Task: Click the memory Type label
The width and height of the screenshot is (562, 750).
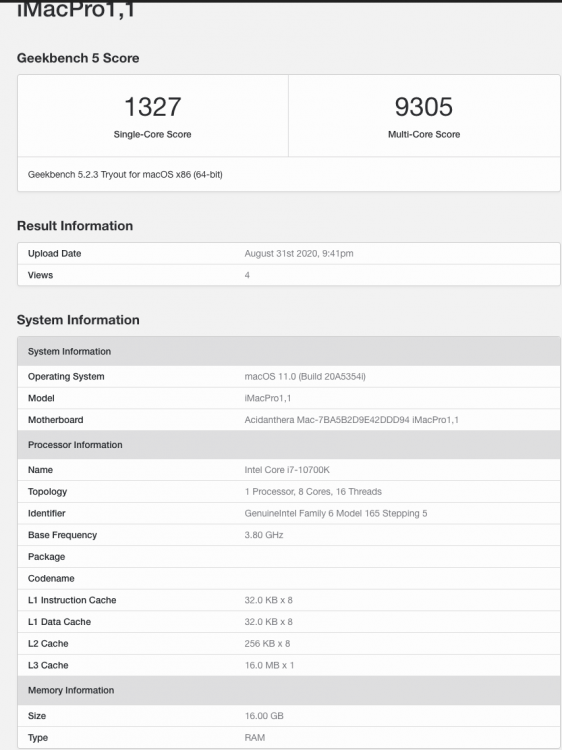Action: pyautogui.click(x=38, y=738)
